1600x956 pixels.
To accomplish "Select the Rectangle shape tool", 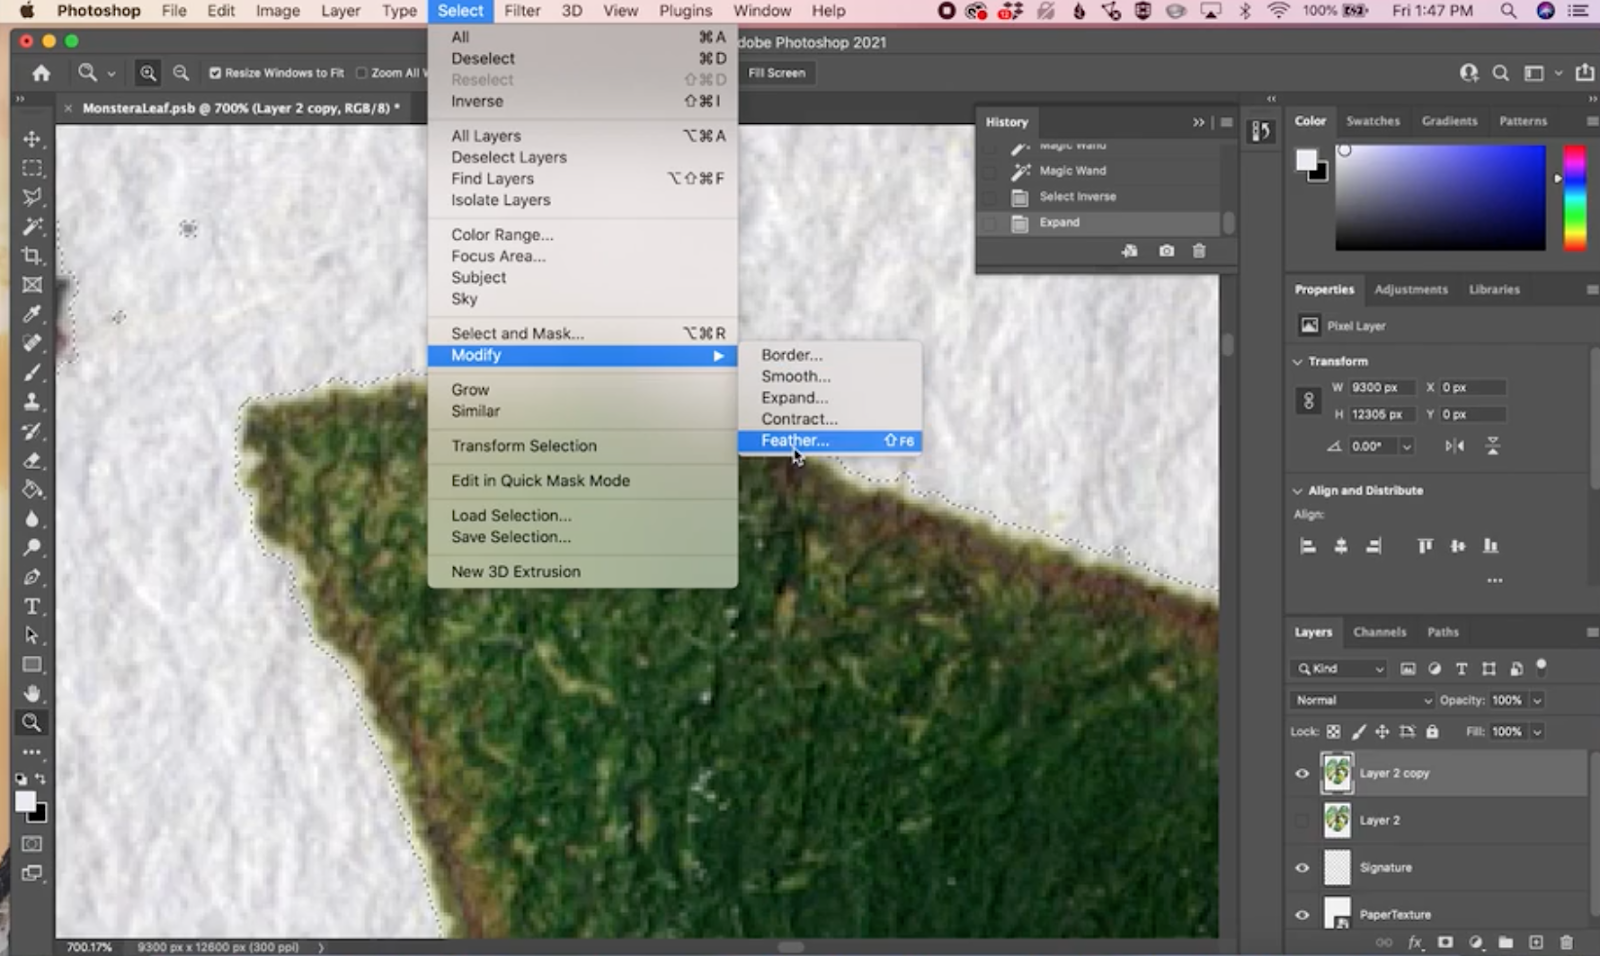I will click(x=32, y=665).
